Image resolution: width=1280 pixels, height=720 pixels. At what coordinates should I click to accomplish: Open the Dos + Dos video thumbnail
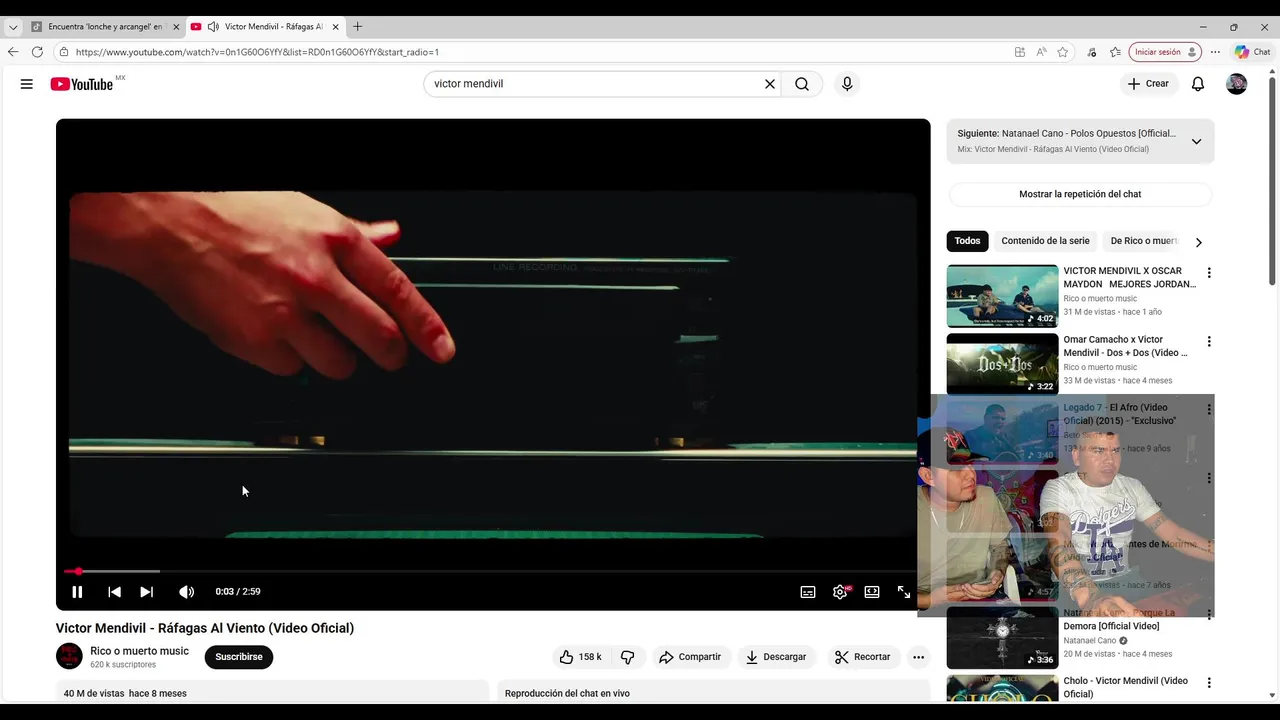click(1002, 364)
